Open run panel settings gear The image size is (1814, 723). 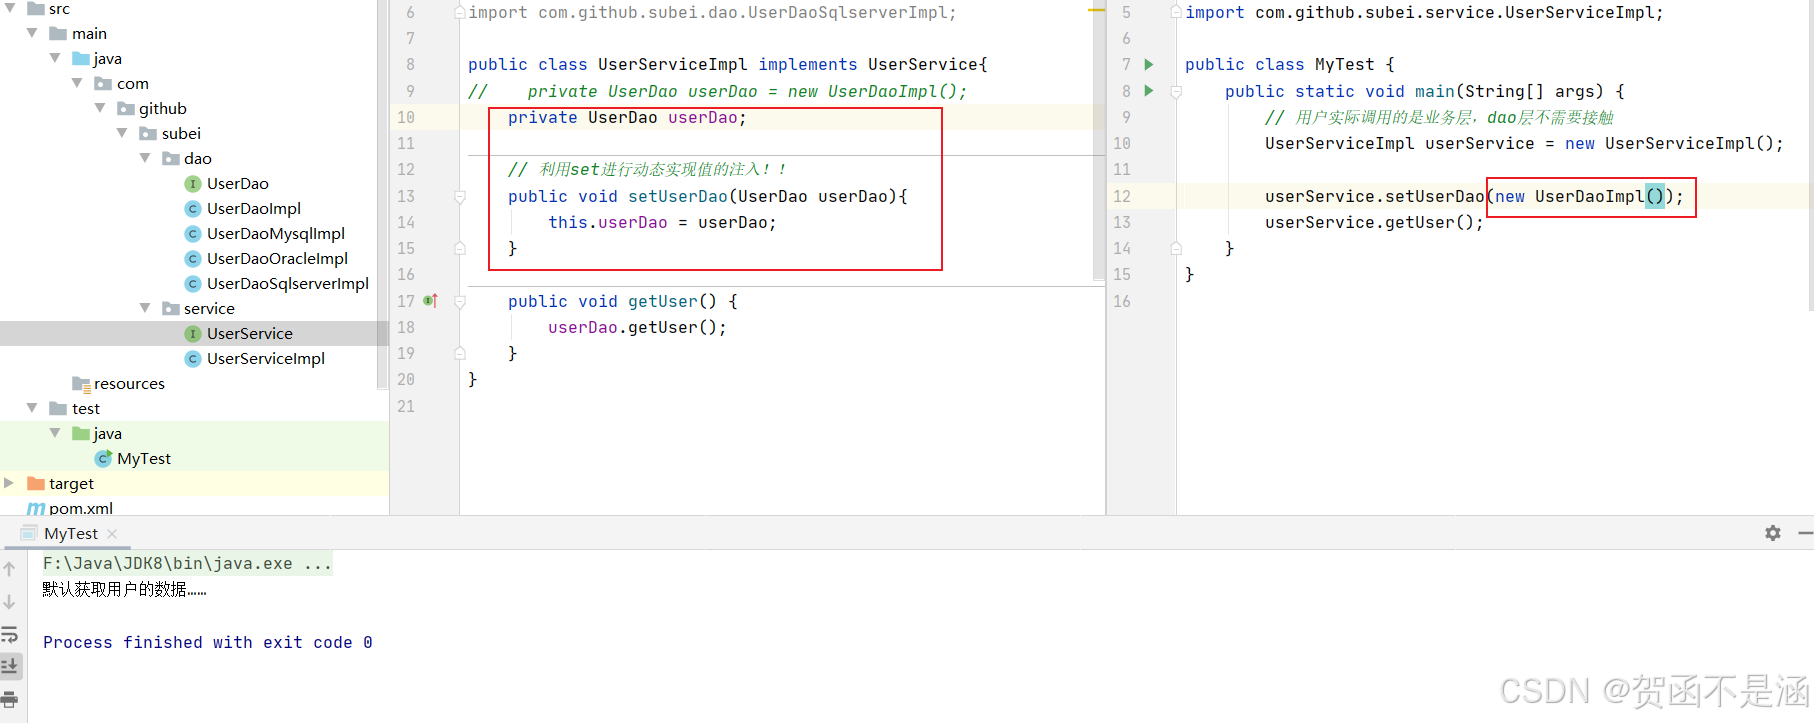pos(1773,533)
